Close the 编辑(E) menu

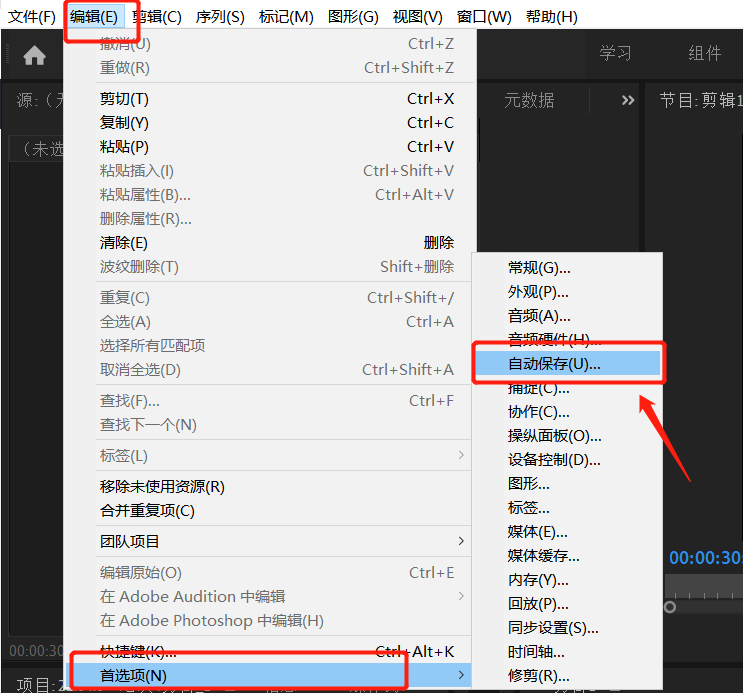(x=94, y=17)
